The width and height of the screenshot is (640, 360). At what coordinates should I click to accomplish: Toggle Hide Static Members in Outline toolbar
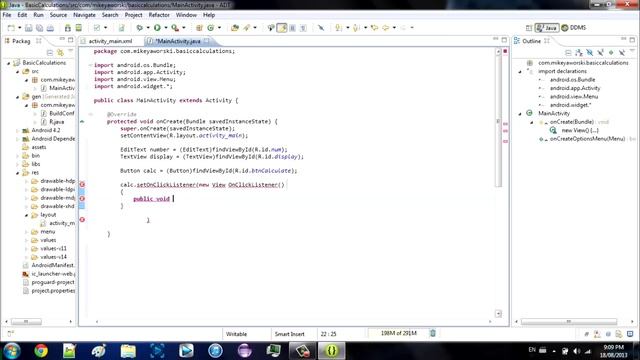(600, 53)
